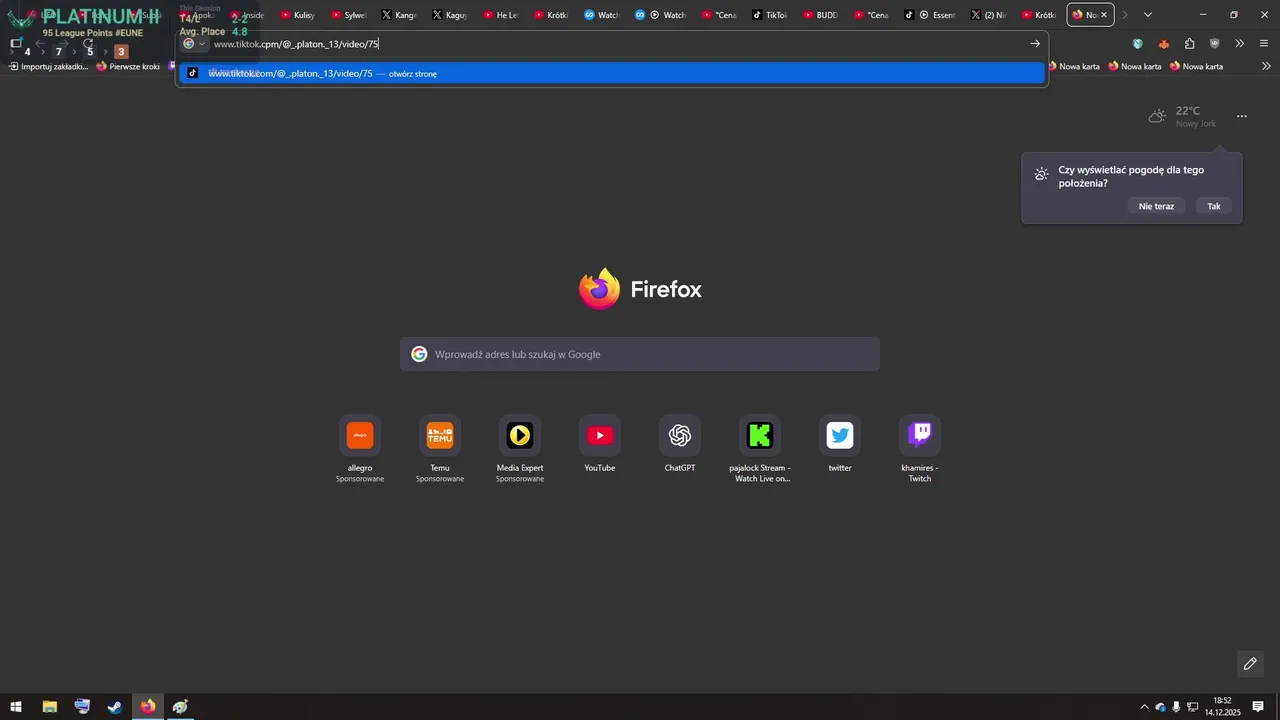This screenshot has height=720, width=1280.
Task: Open the Temu sponsored shortcut
Action: (440, 435)
